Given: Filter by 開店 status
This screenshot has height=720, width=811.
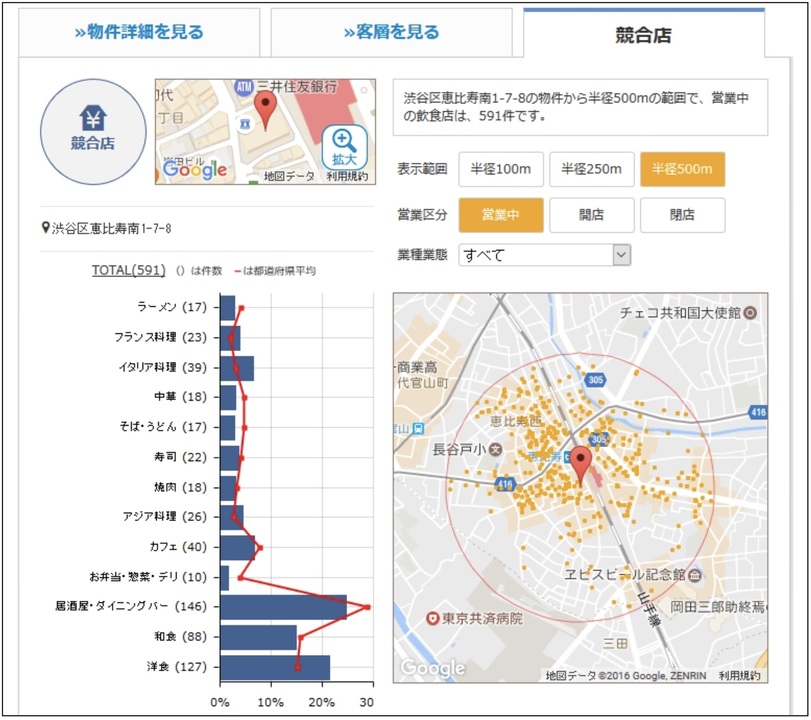Looking at the screenshot, I should coord(591,215).
